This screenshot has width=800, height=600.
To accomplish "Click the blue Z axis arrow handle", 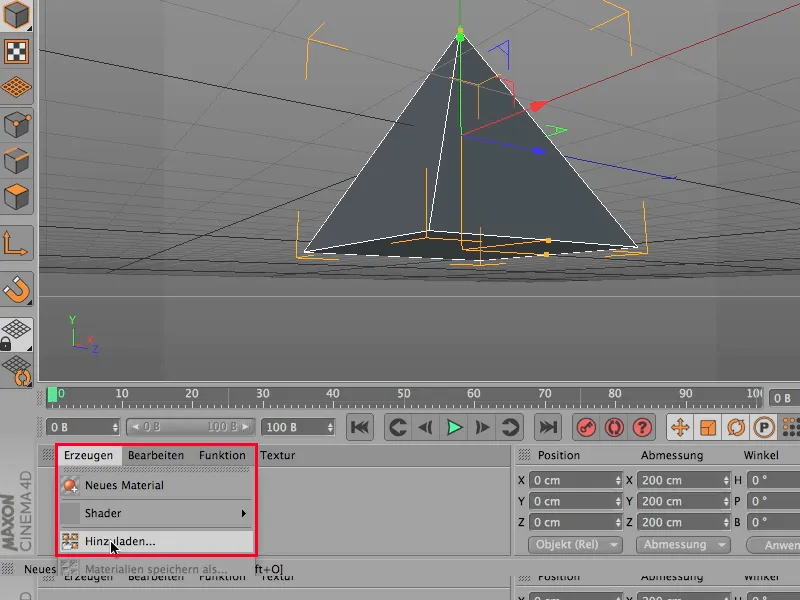I will click(x=539, y=151).
